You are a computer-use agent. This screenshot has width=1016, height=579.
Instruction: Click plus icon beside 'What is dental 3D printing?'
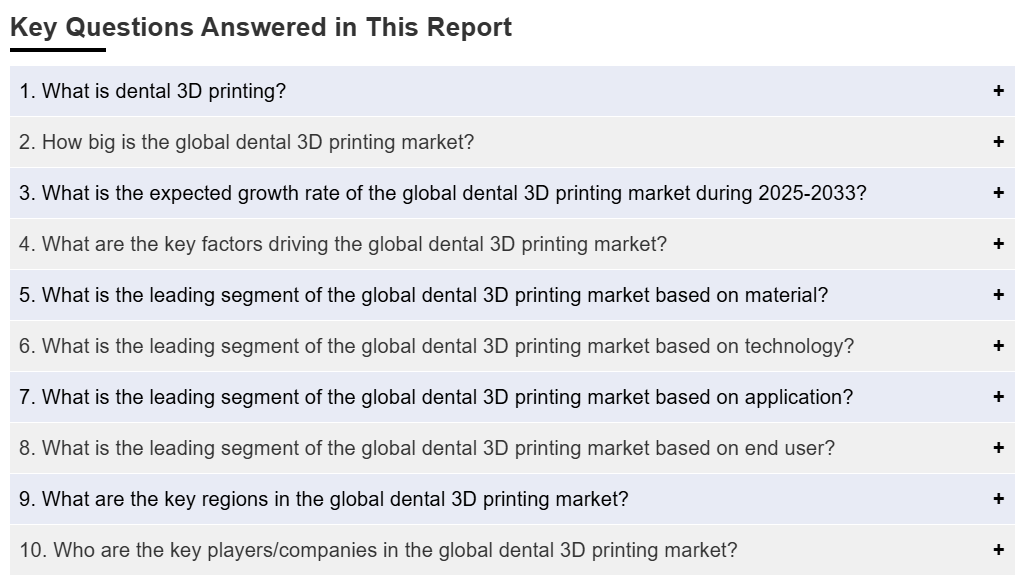pyautogui.click(x=998, y=91)
